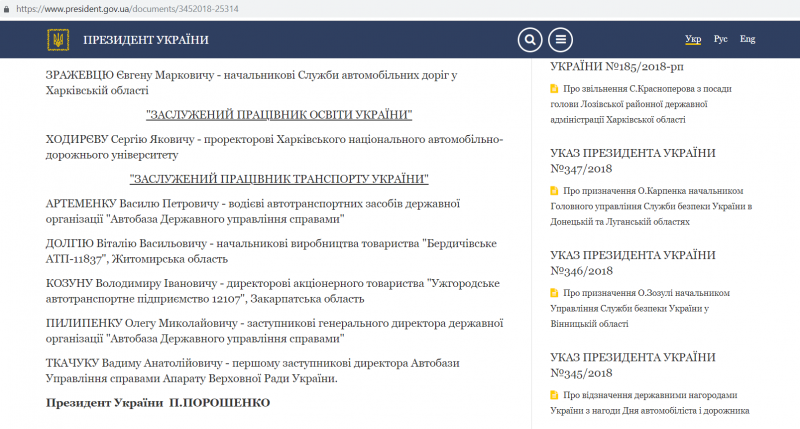The width and height of the screenshot is (800, 429).
Task: Click document icon beside Зозуля appointment link
Action: (554, 293)
